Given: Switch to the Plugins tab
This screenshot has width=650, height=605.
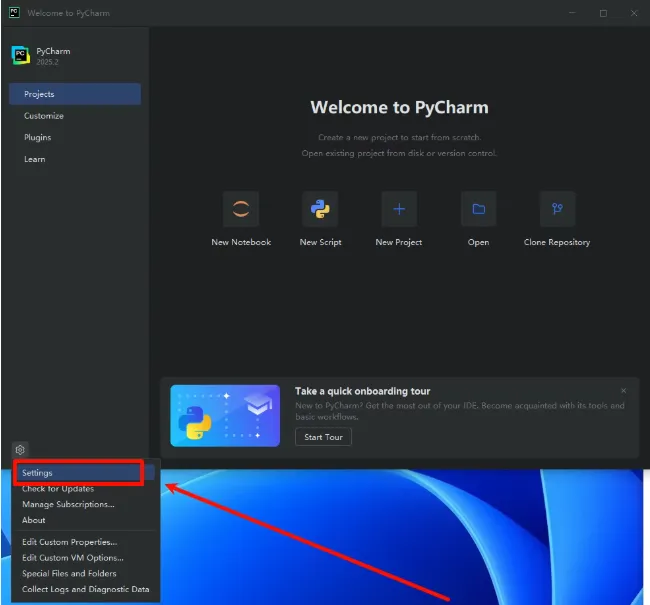Looking at the screenshot, I should (x=75, y=137).
